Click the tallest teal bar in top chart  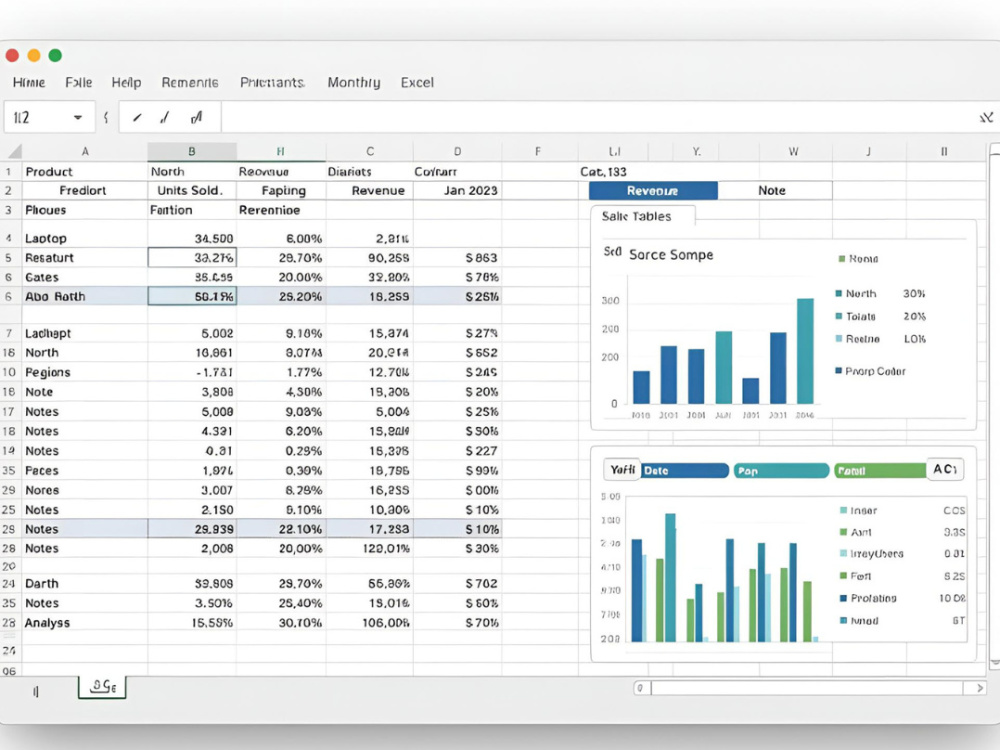(x=805, y=351)
